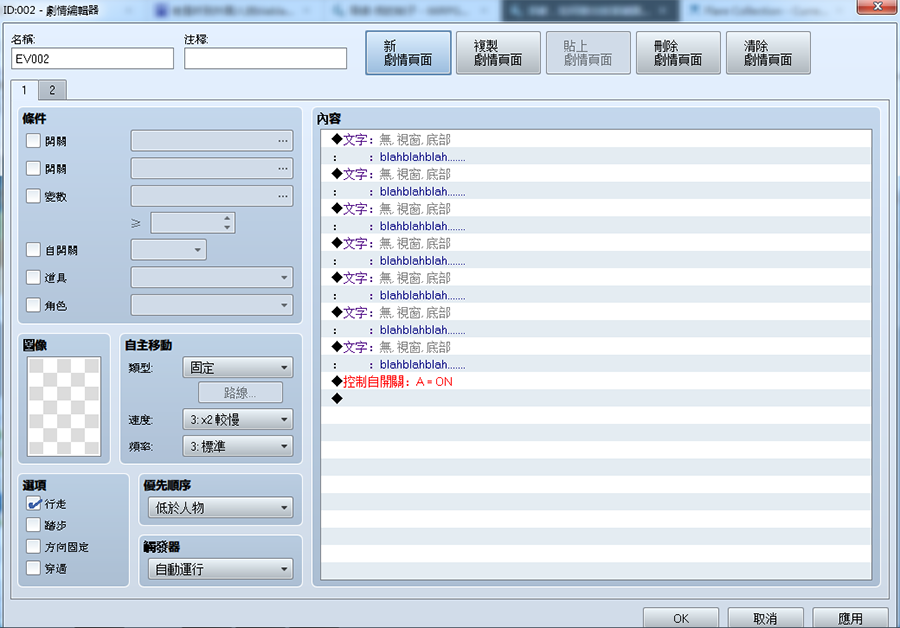
Task: Open the 類型 dropdown showing 固定
Action: coord(238,367)
